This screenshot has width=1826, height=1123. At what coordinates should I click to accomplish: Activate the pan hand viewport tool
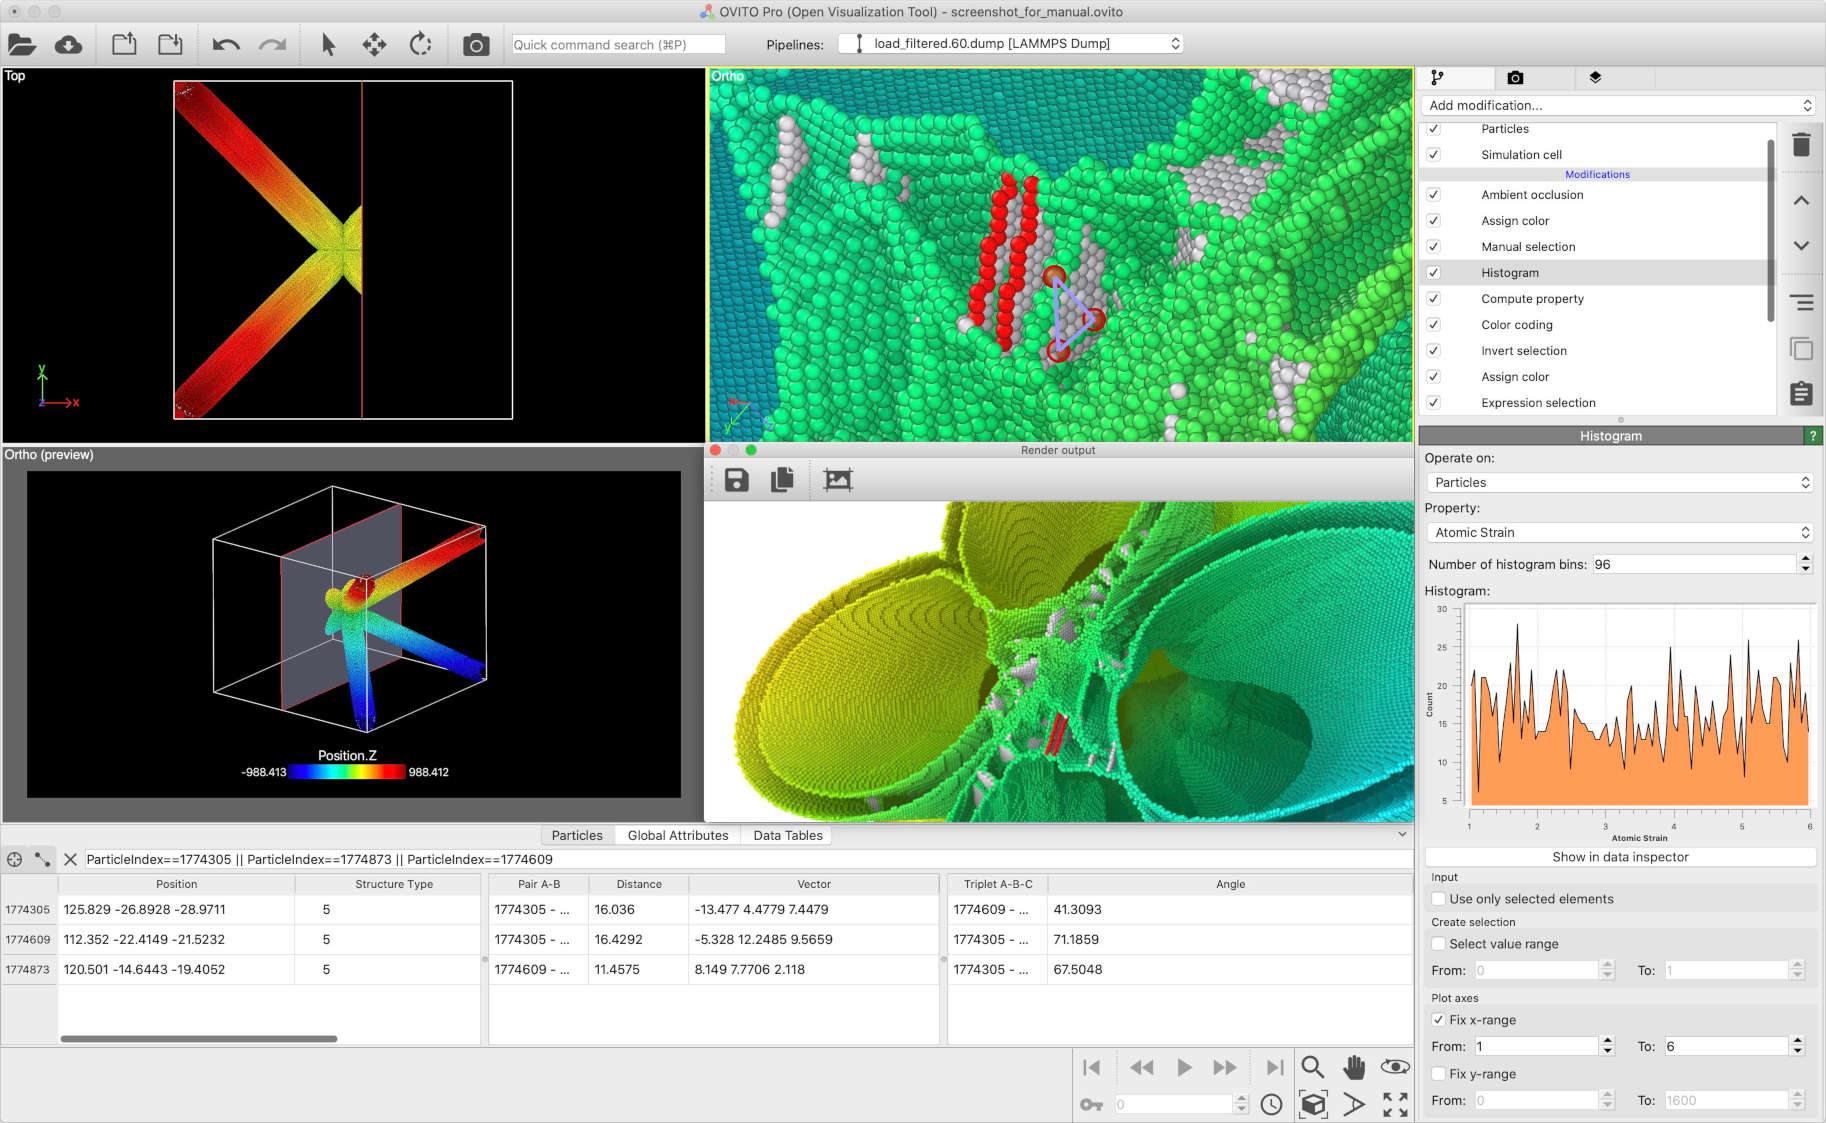pos(1354,1067)
